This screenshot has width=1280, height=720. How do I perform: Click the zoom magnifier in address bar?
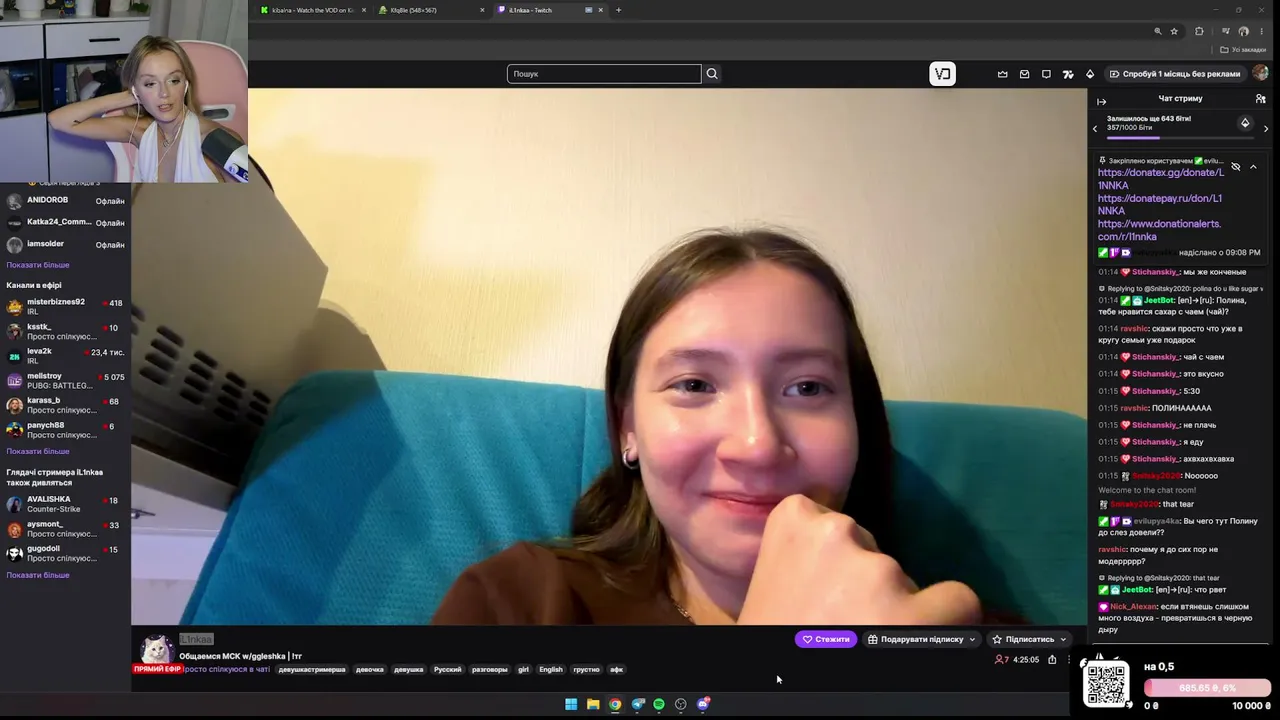pyautogui.click(x=1158, y=31)
